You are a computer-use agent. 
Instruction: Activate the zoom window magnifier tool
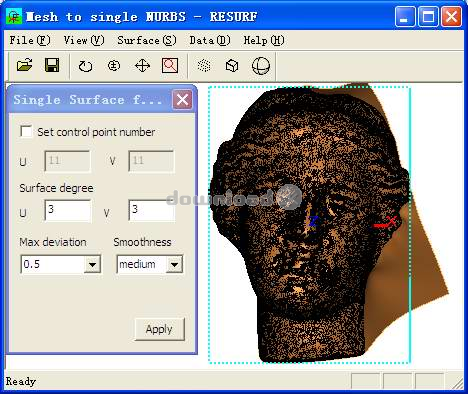click(x=170, y=66)
